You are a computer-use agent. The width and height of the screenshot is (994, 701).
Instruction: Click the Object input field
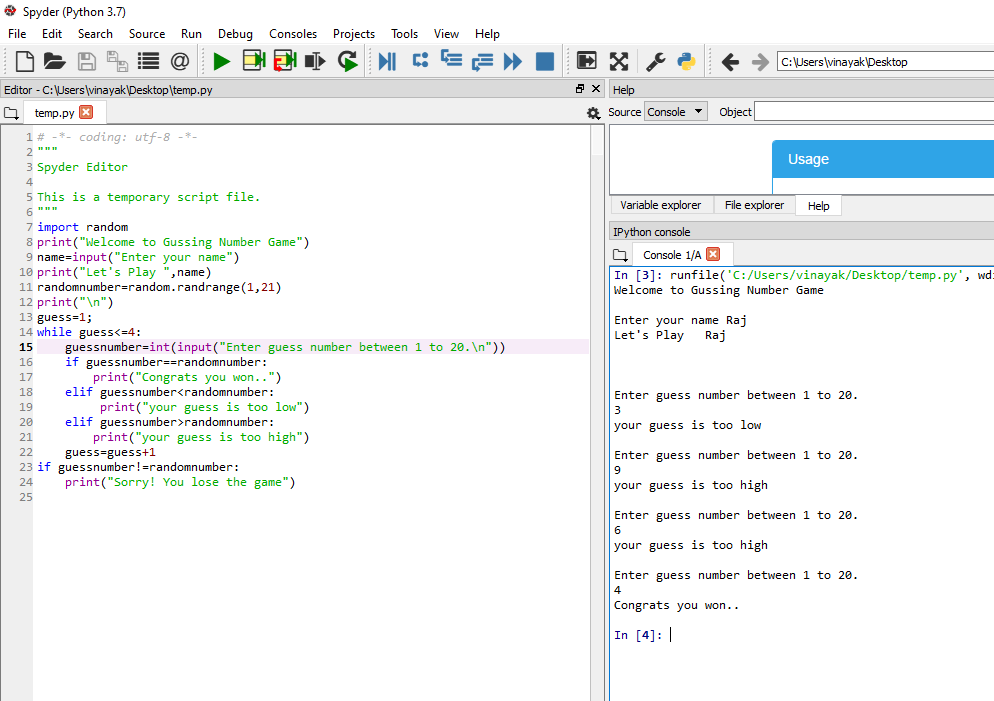874,112
